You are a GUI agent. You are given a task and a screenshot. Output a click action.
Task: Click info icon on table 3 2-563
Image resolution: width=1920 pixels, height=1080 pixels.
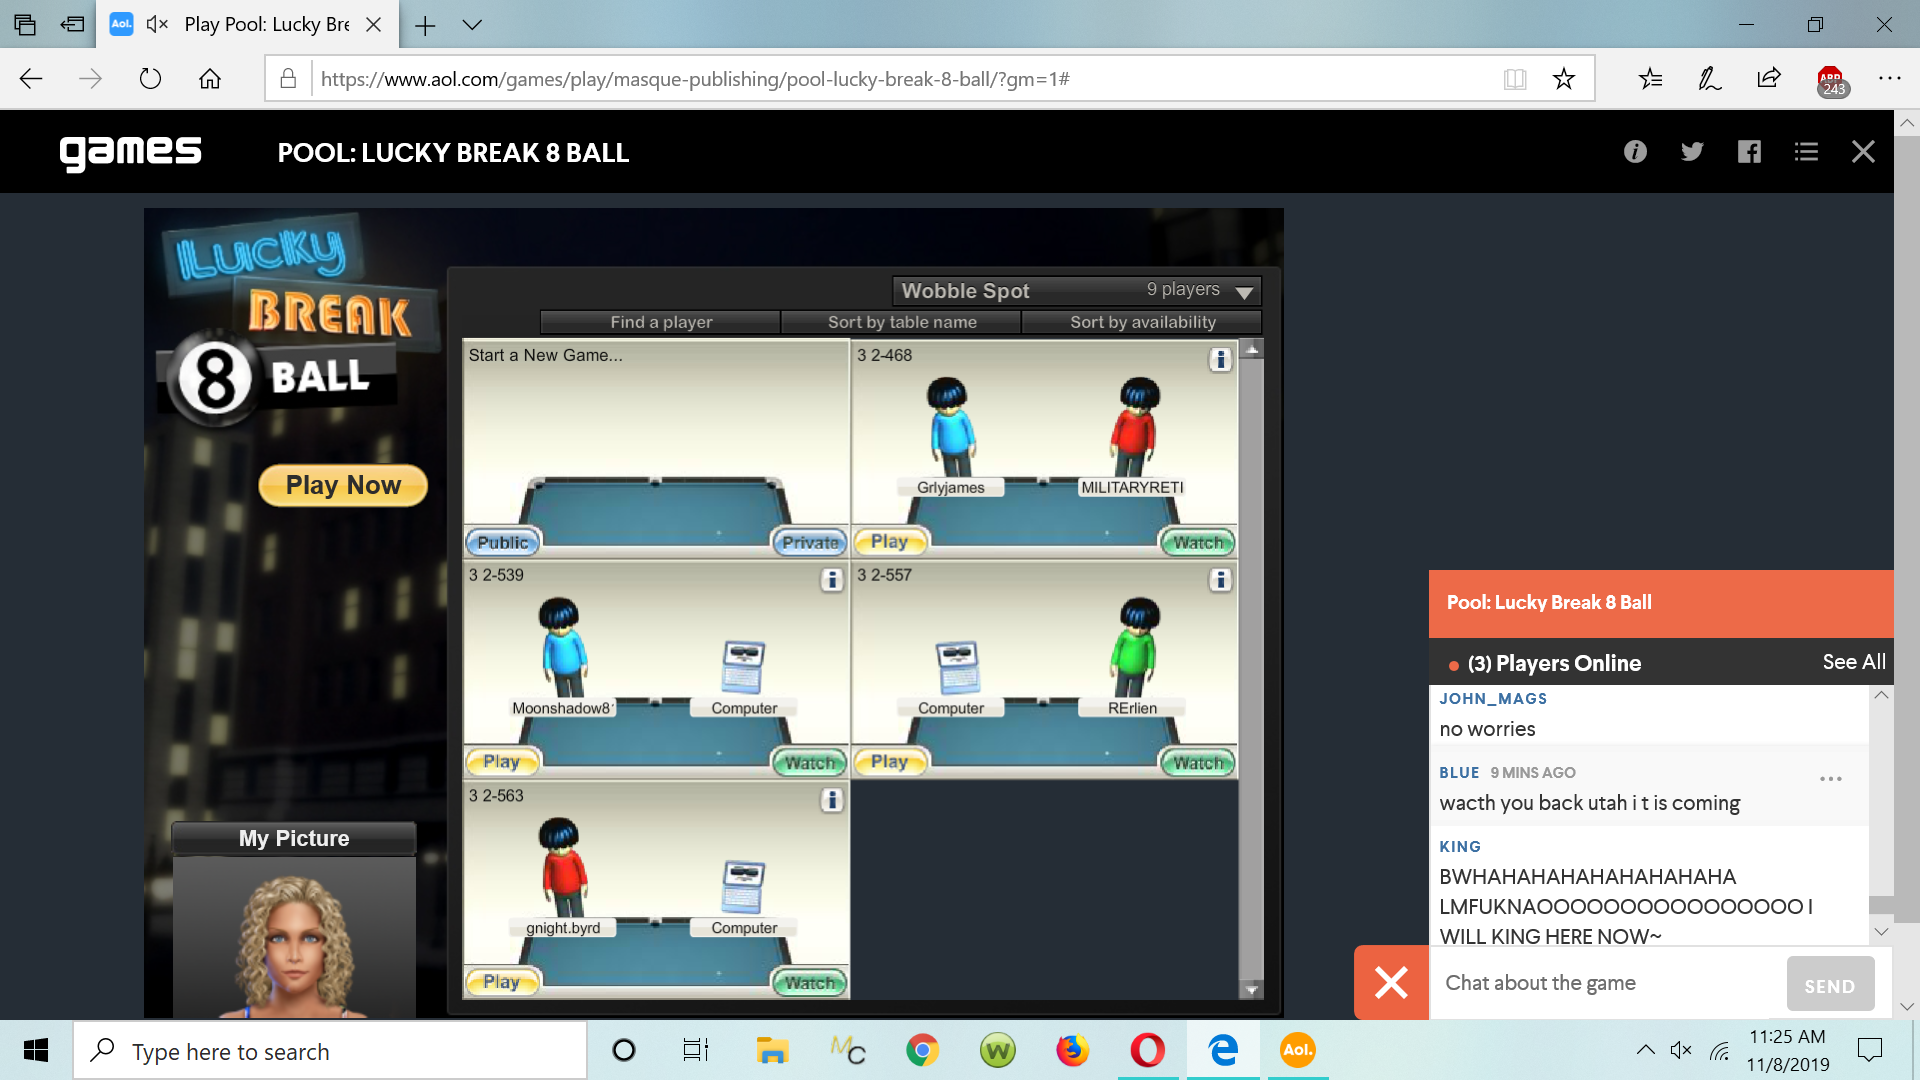point(831,800)
